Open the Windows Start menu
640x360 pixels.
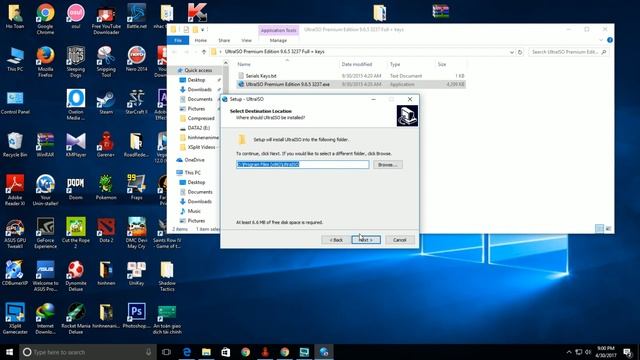click(x=9, y=352)
